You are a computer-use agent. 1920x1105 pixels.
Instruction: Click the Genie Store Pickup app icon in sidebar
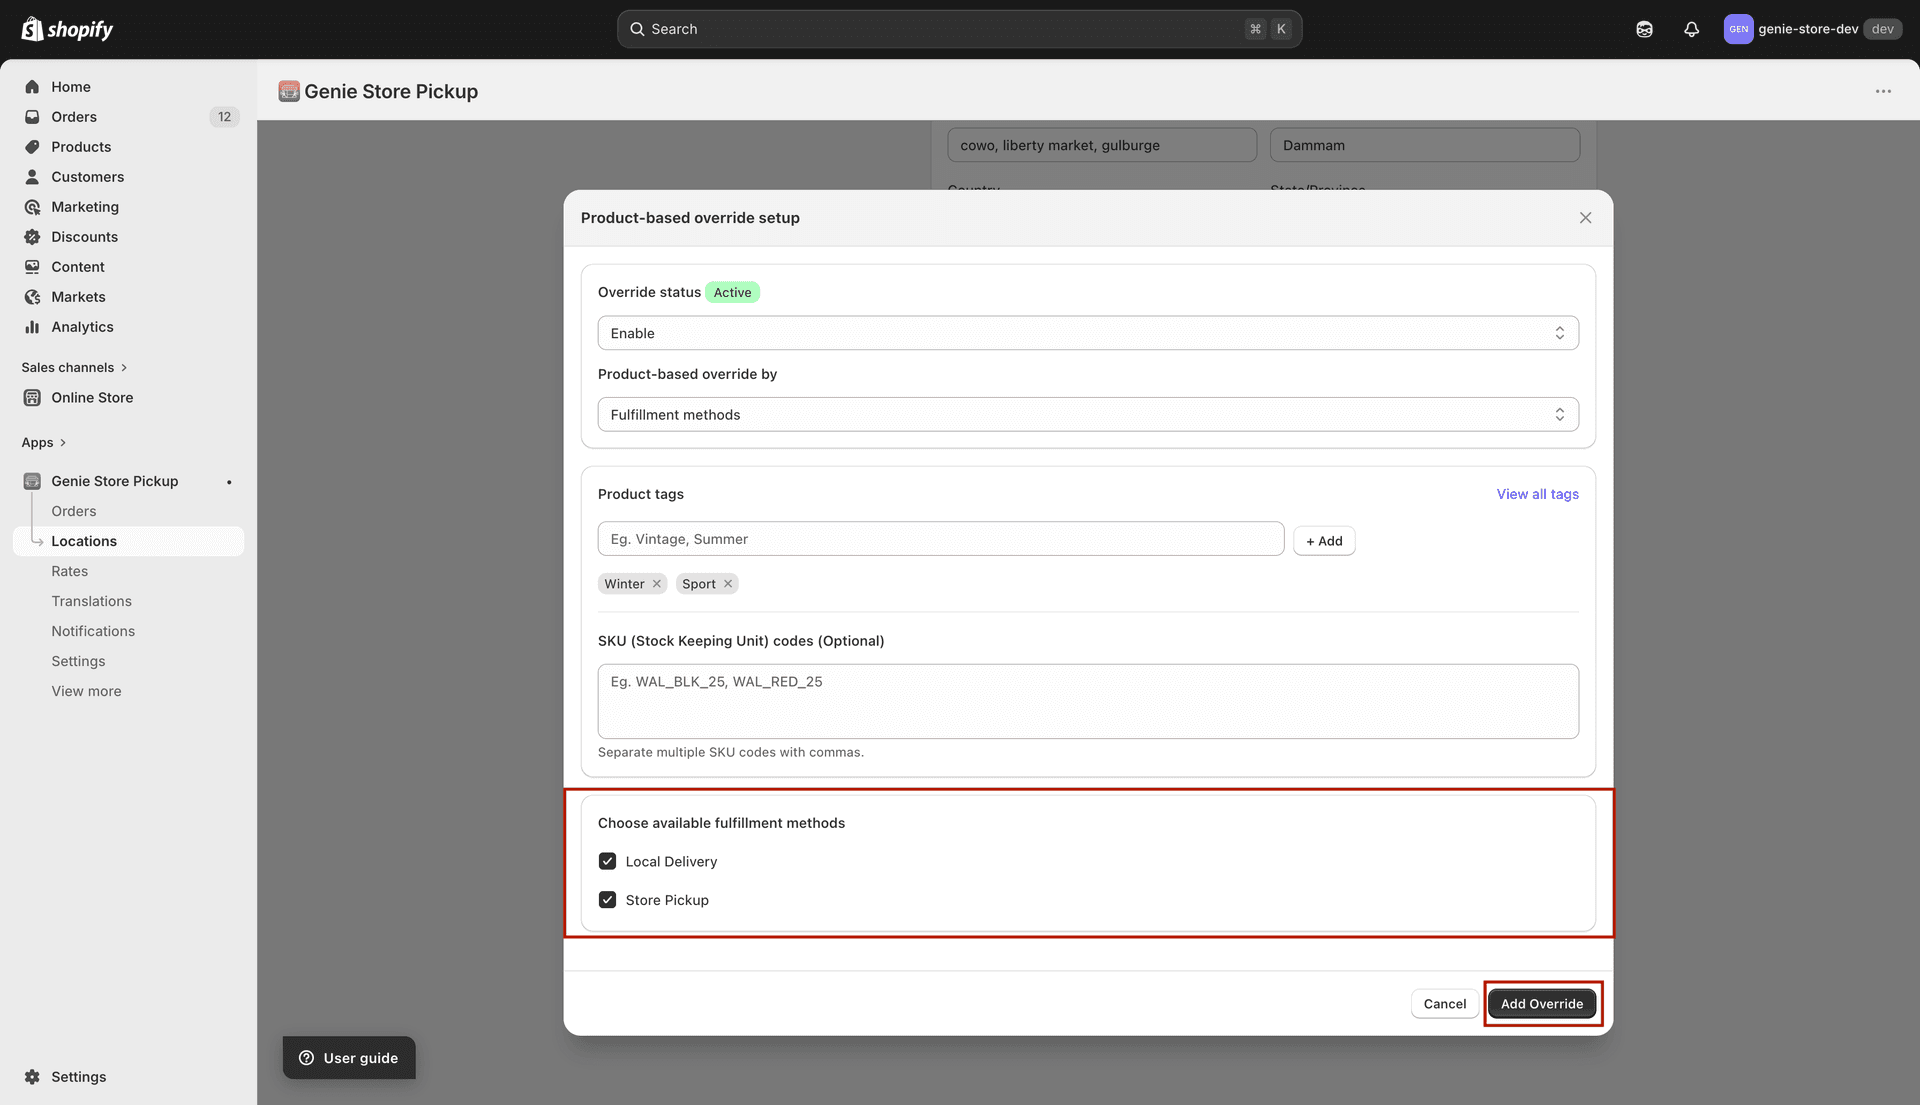[x=32, y=481]
